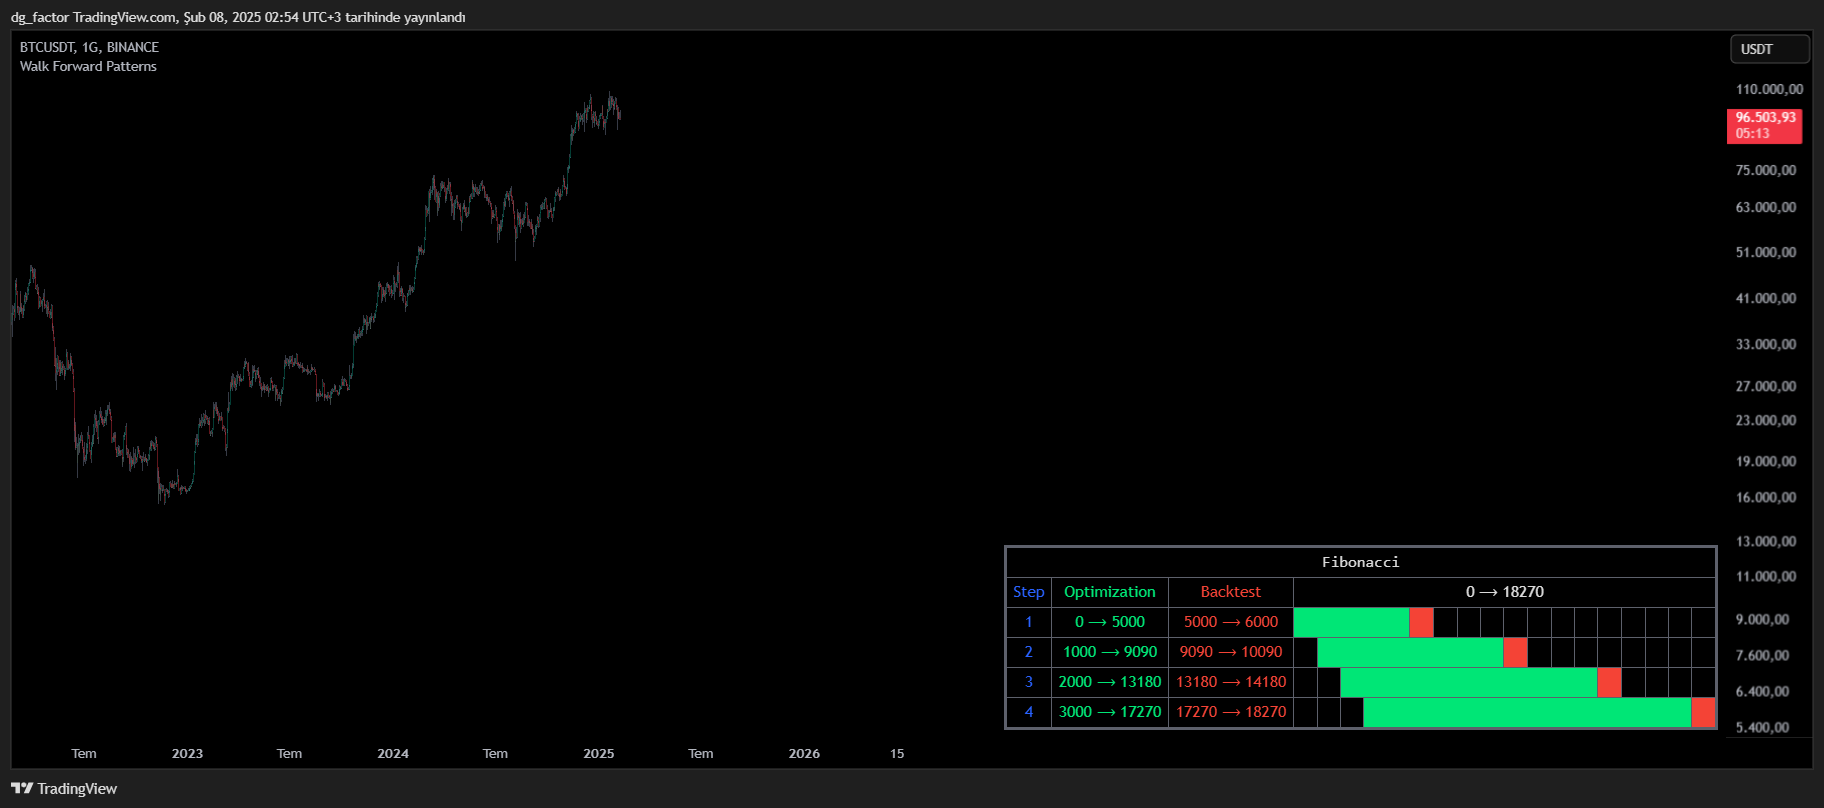Image resolution: width=1824 pixels, height=808 pixels.
Task: Click the 51.000,00 price axis label
Action: [1766, 252]
